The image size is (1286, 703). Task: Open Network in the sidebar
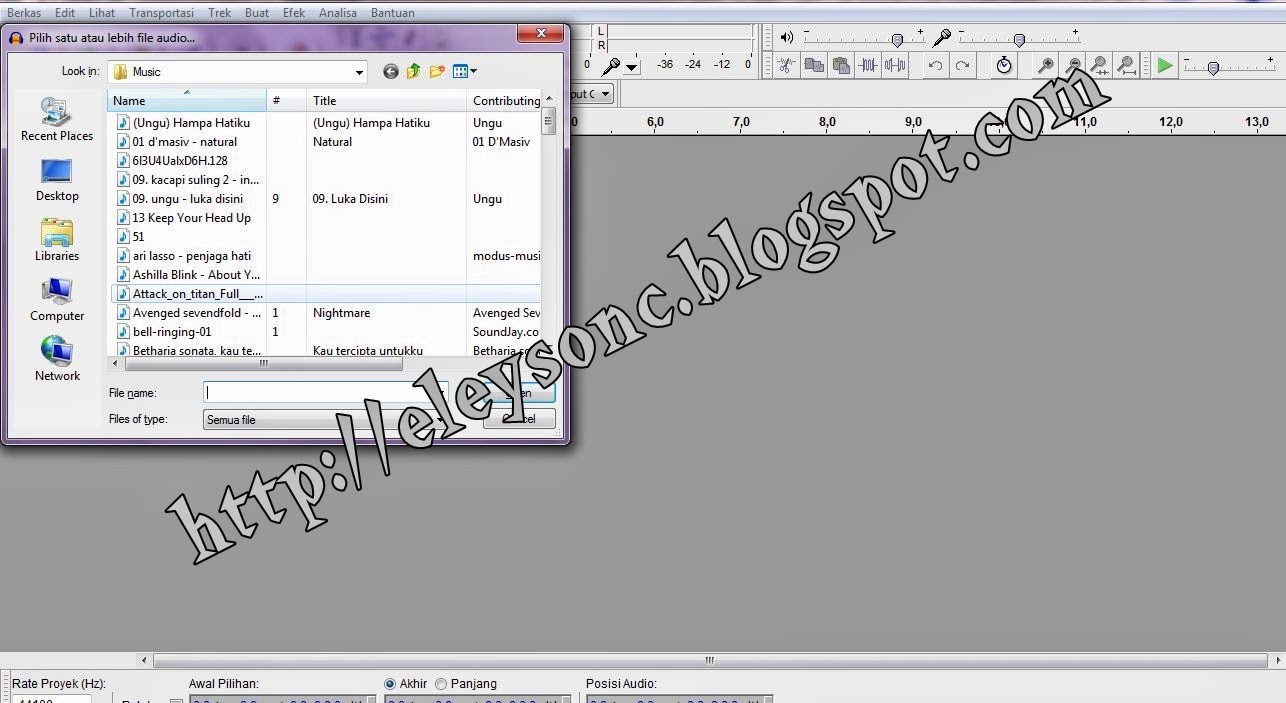point(57,360)
